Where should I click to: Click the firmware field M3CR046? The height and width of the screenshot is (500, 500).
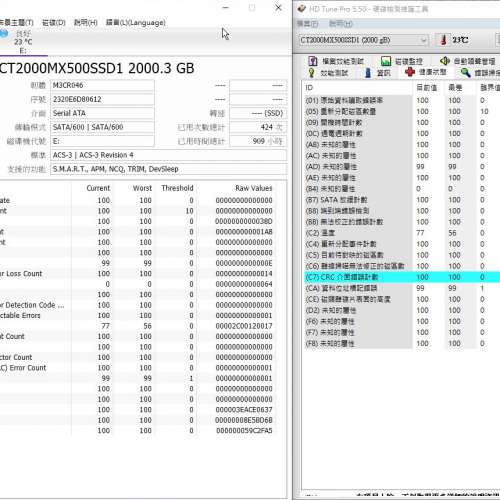[x=102, y=85]
